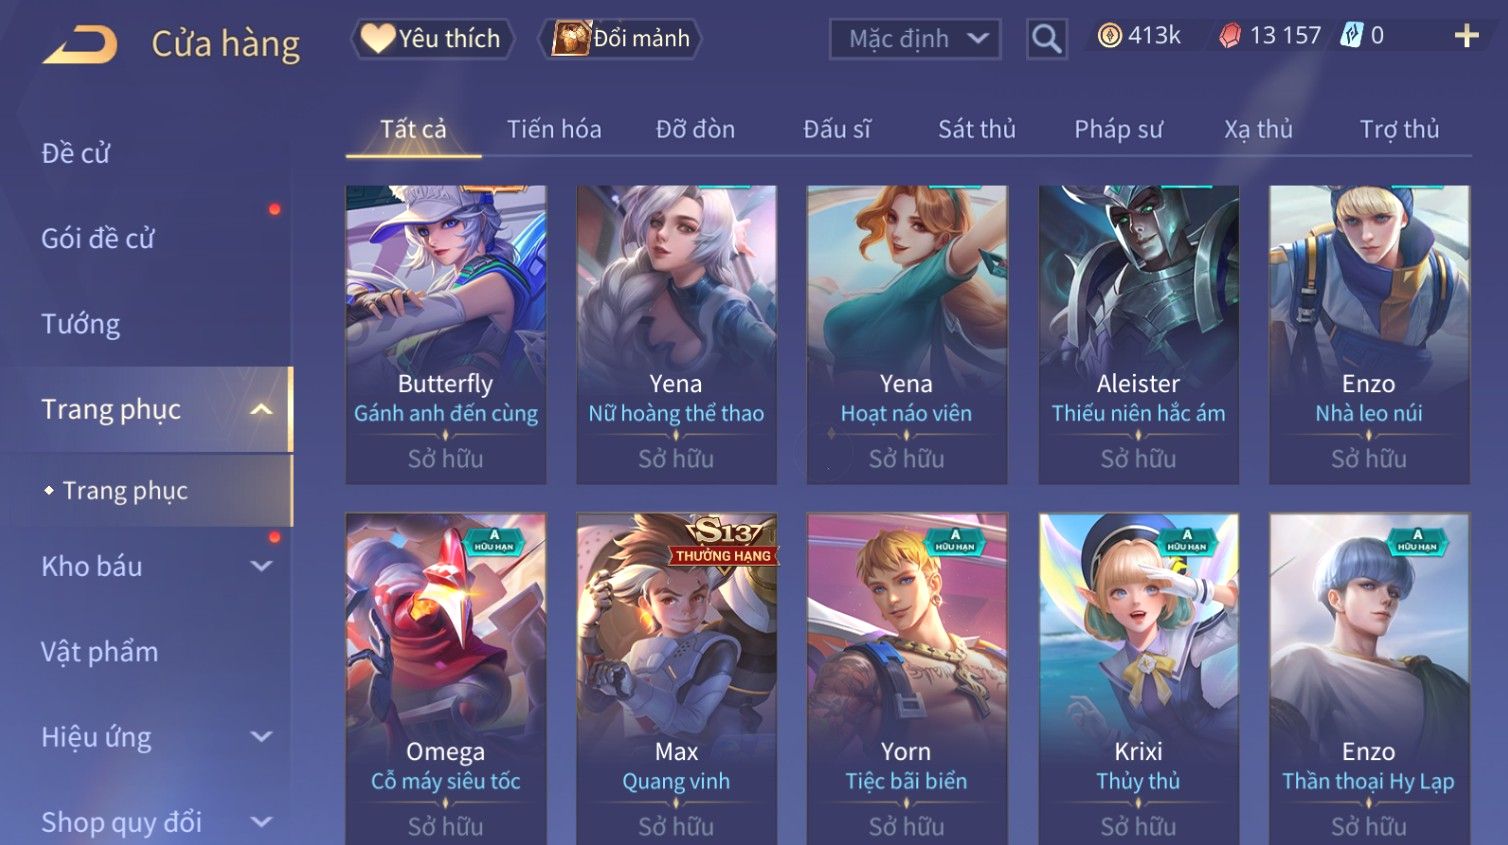Tap the gold coin balance icon

[1109, 36]
